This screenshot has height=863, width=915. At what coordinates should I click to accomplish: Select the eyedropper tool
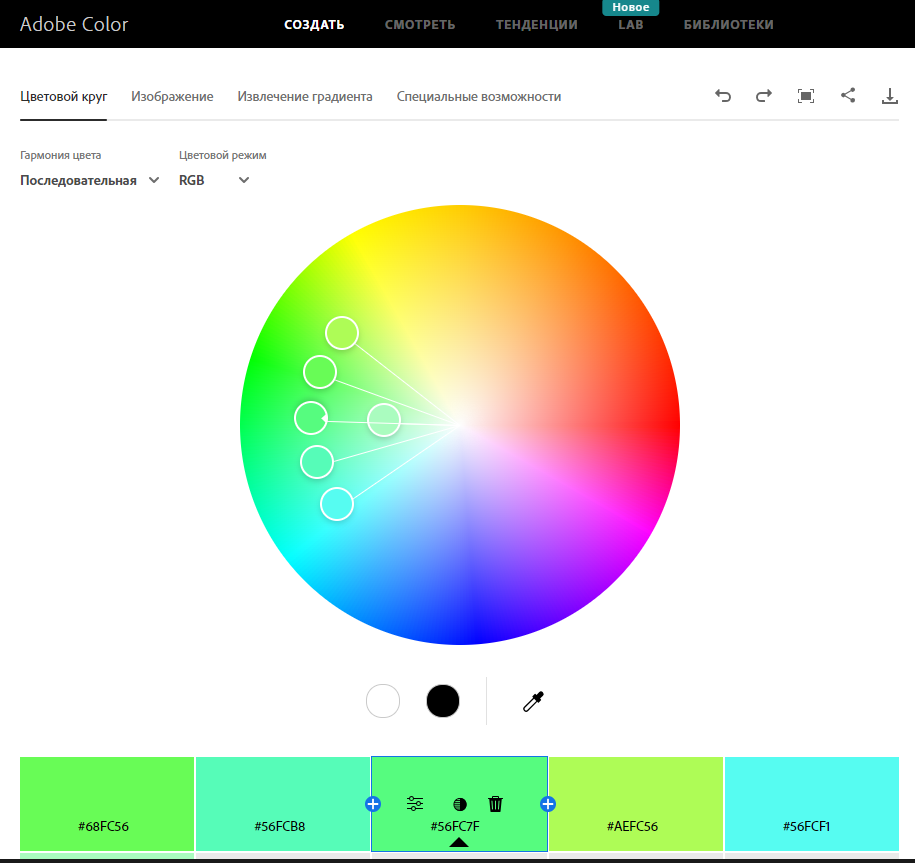[533, 701]
